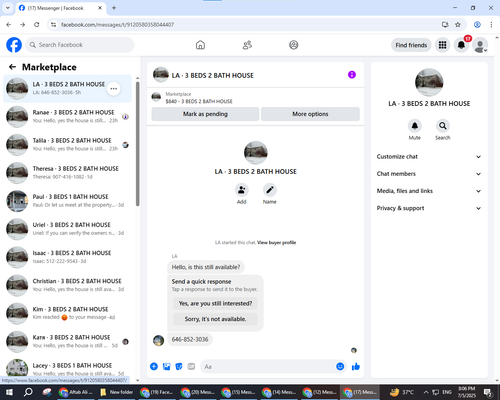
Task: Open the Groups icon in top navigation
Action: [294, 45]
